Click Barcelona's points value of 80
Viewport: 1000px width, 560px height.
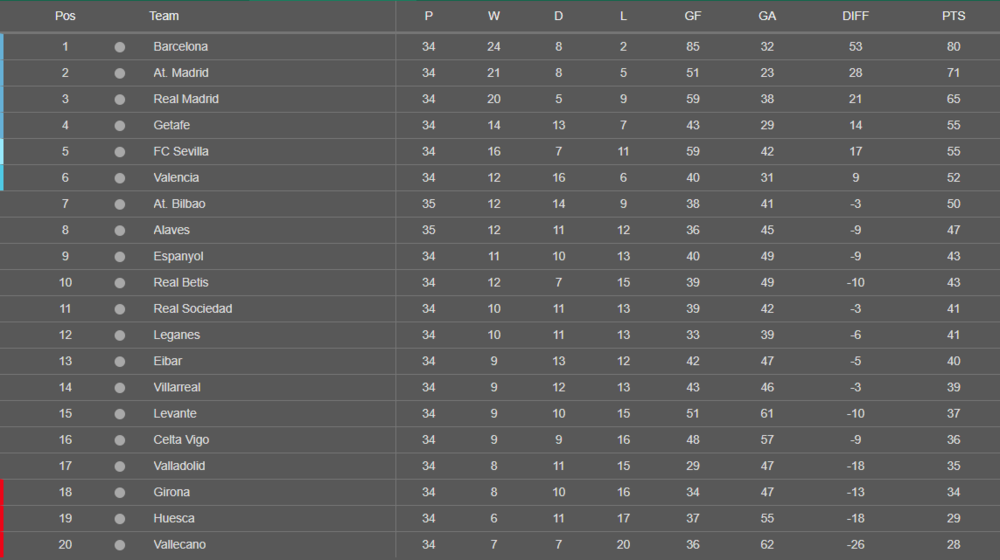point(953,47)
